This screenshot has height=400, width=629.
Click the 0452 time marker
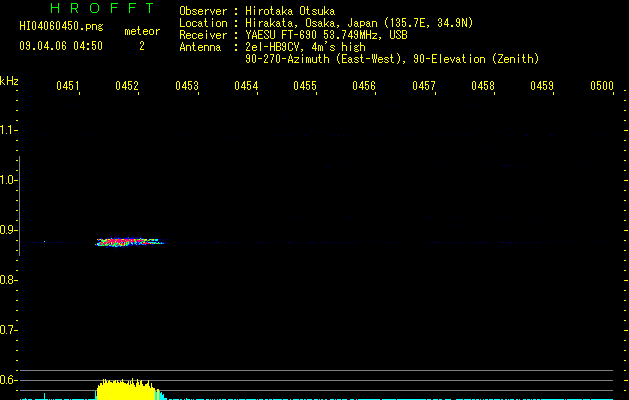[x=127, y=86]
